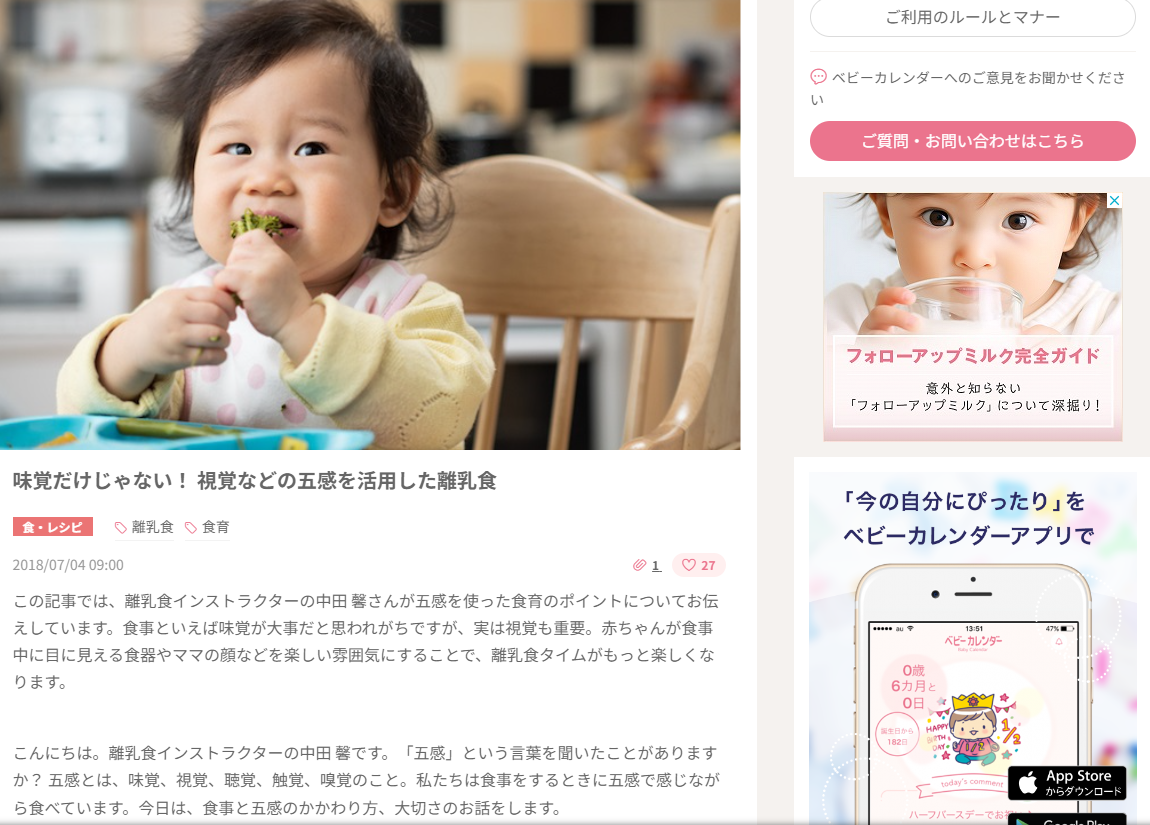Click the ベビーカレンダーアプリ promo banner heading
Image resolution: width=1150 pixels, height=825 pixels.
point(968,518)
